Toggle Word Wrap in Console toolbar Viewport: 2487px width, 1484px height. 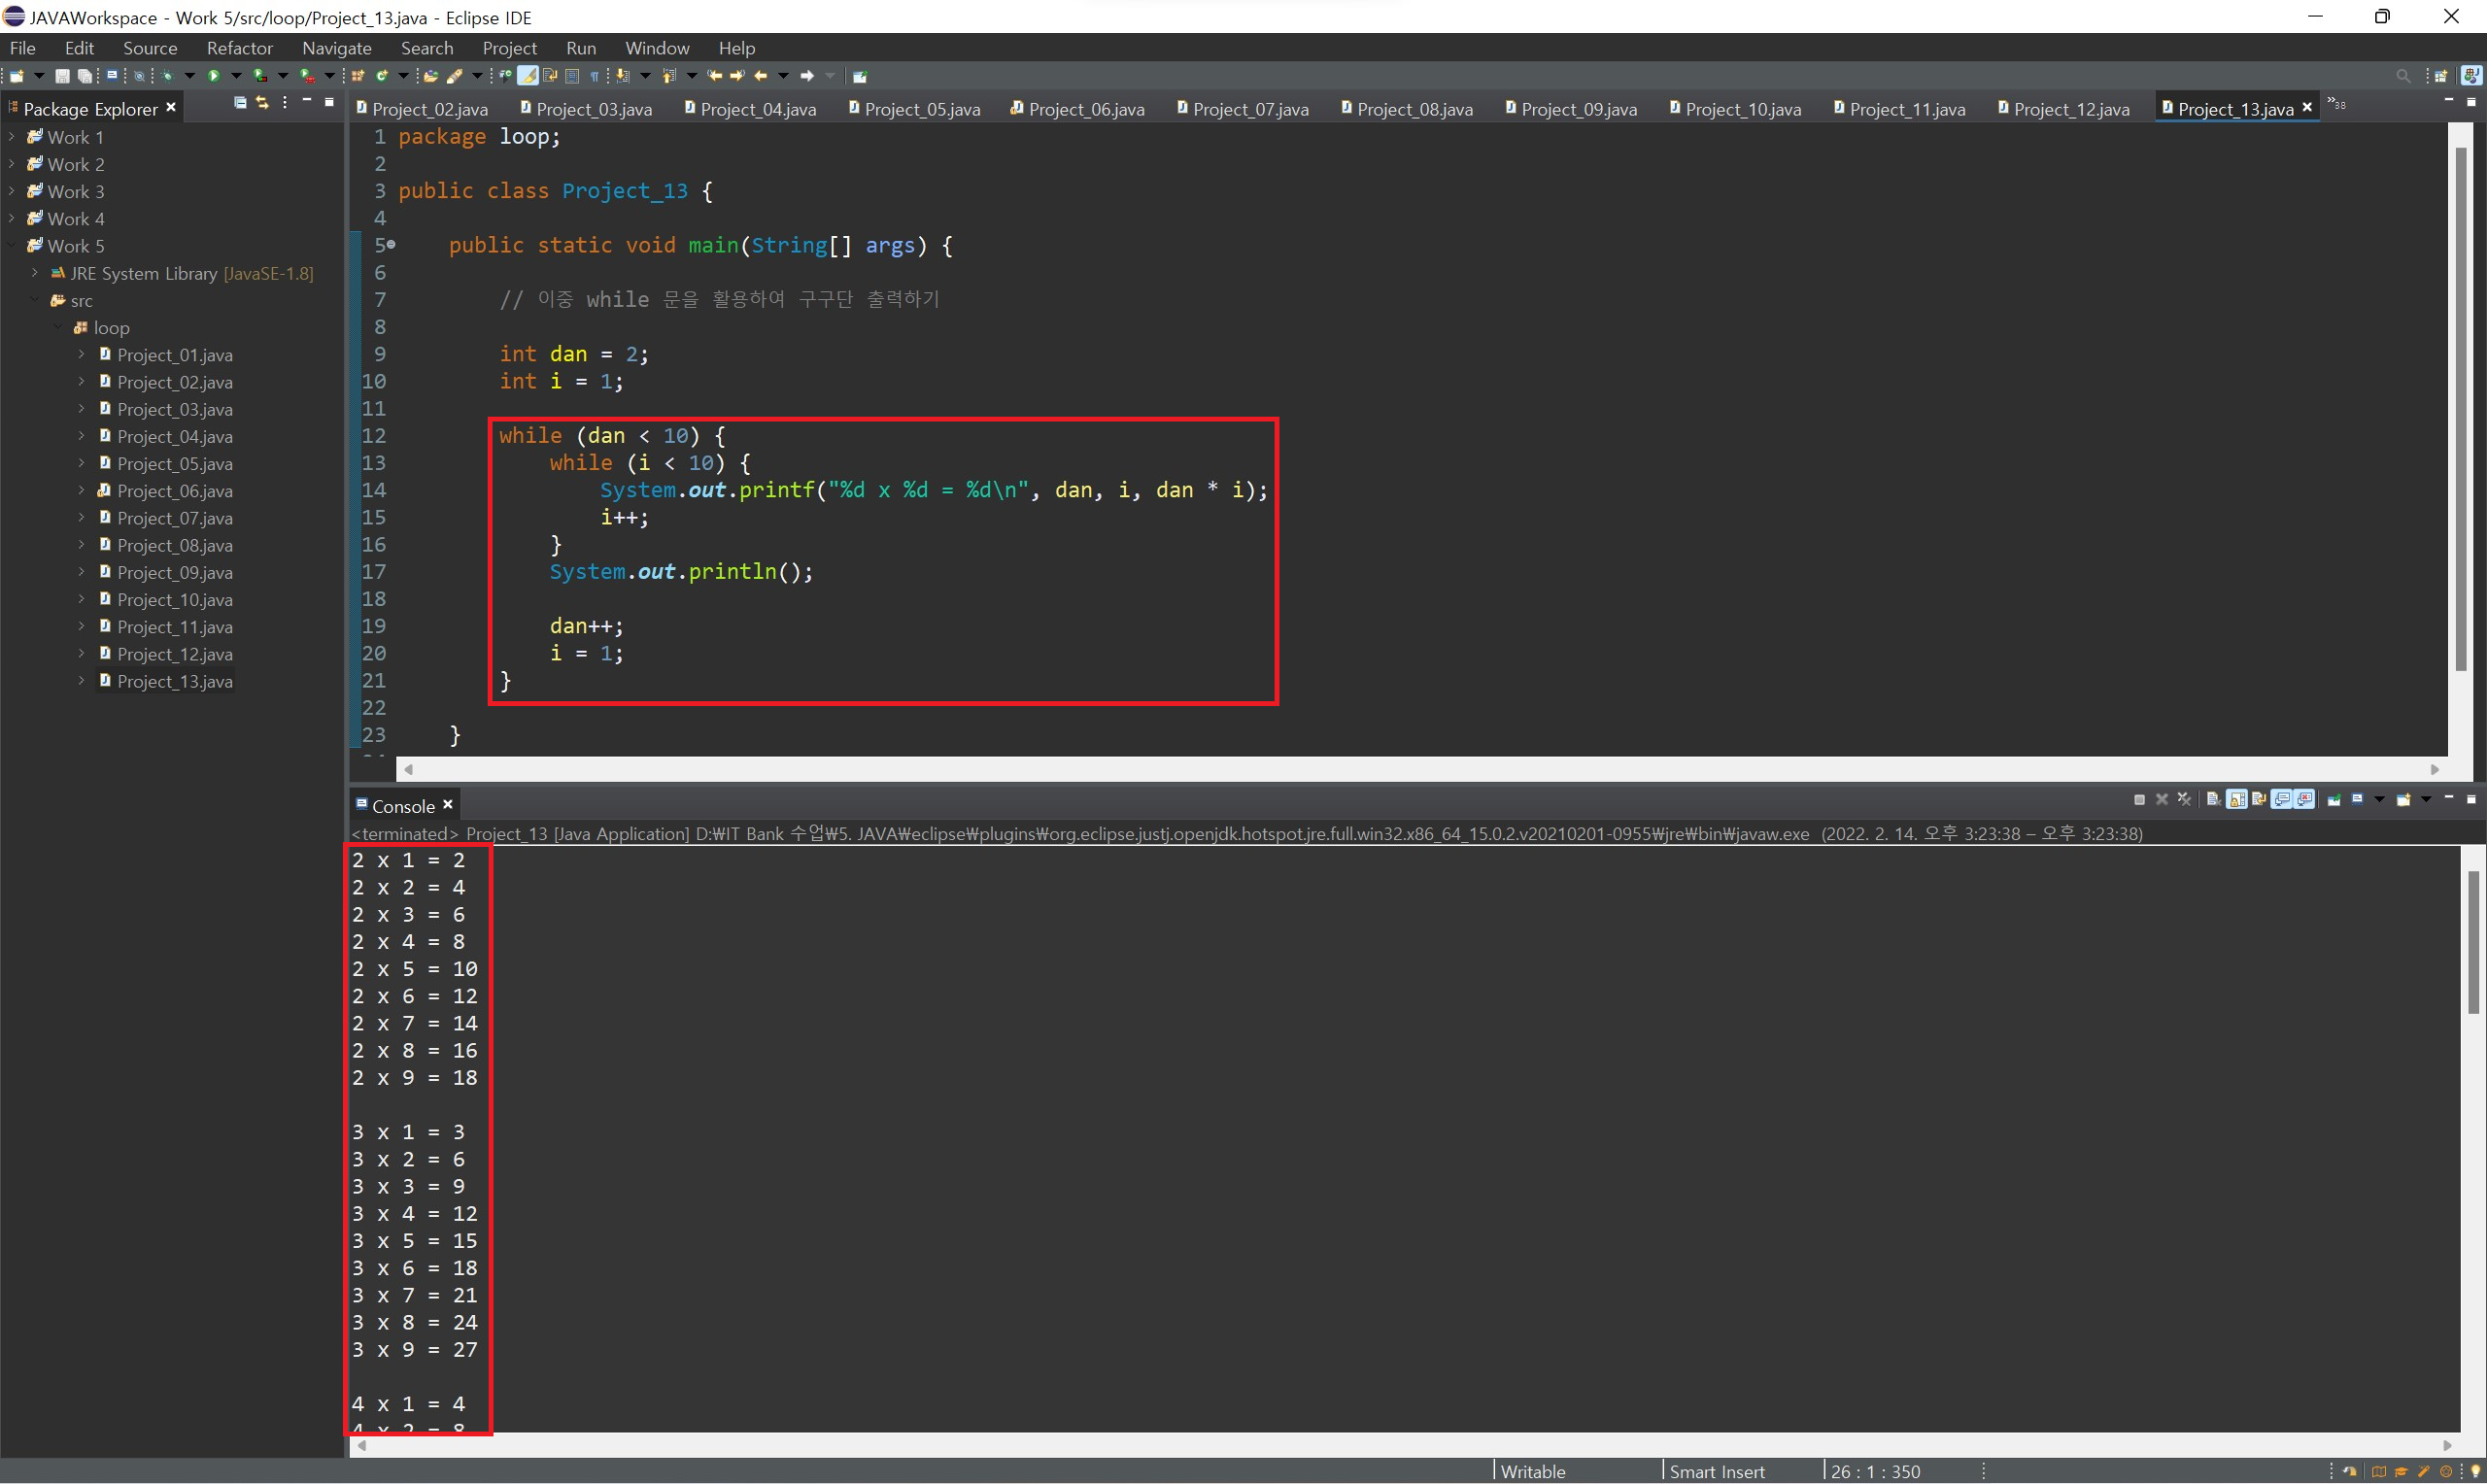(2259, 800)
